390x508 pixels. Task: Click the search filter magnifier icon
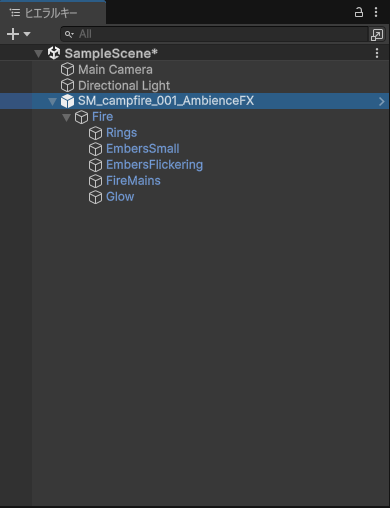point(69,34)
